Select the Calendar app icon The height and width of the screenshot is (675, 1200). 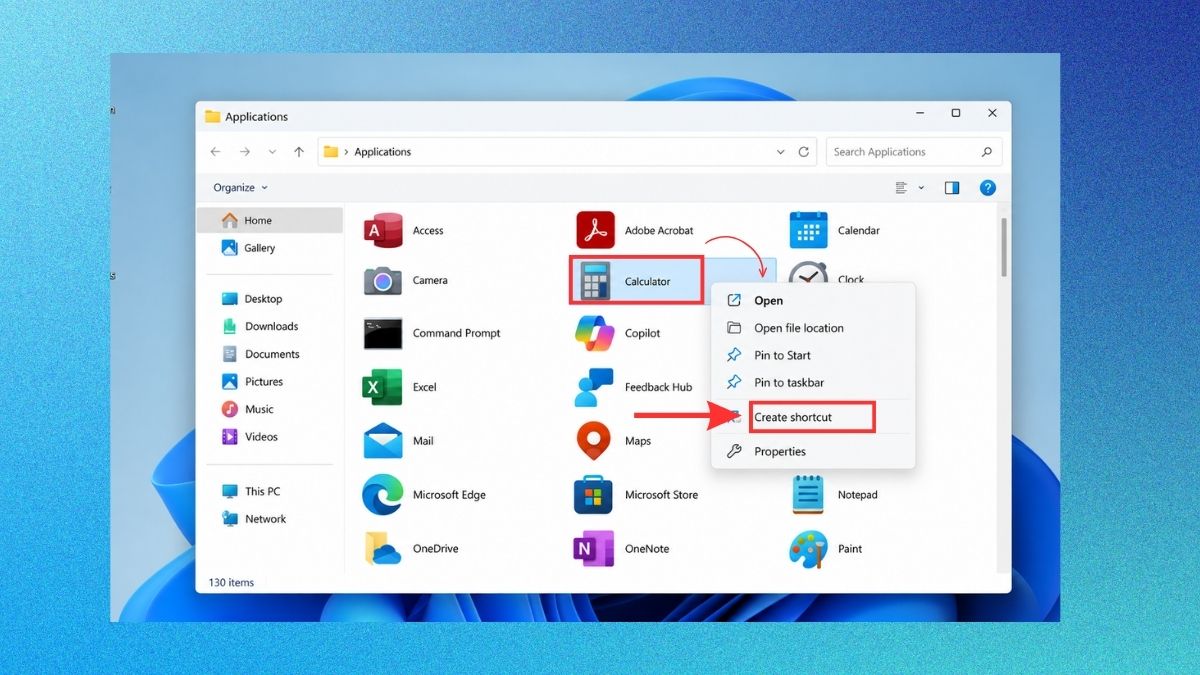pyautogui.click(x=808, y=230)
